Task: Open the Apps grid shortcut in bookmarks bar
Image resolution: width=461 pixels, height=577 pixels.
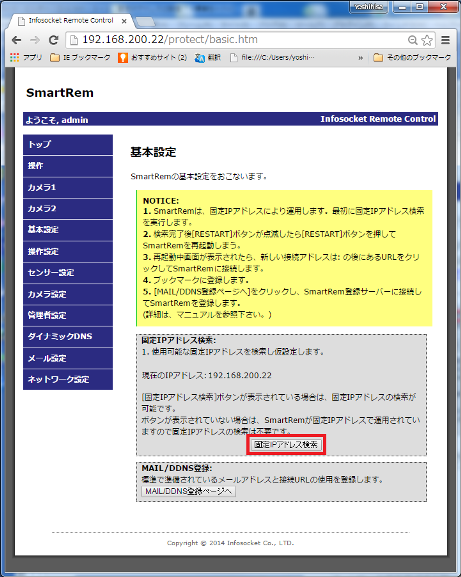Action: point(26,57)
